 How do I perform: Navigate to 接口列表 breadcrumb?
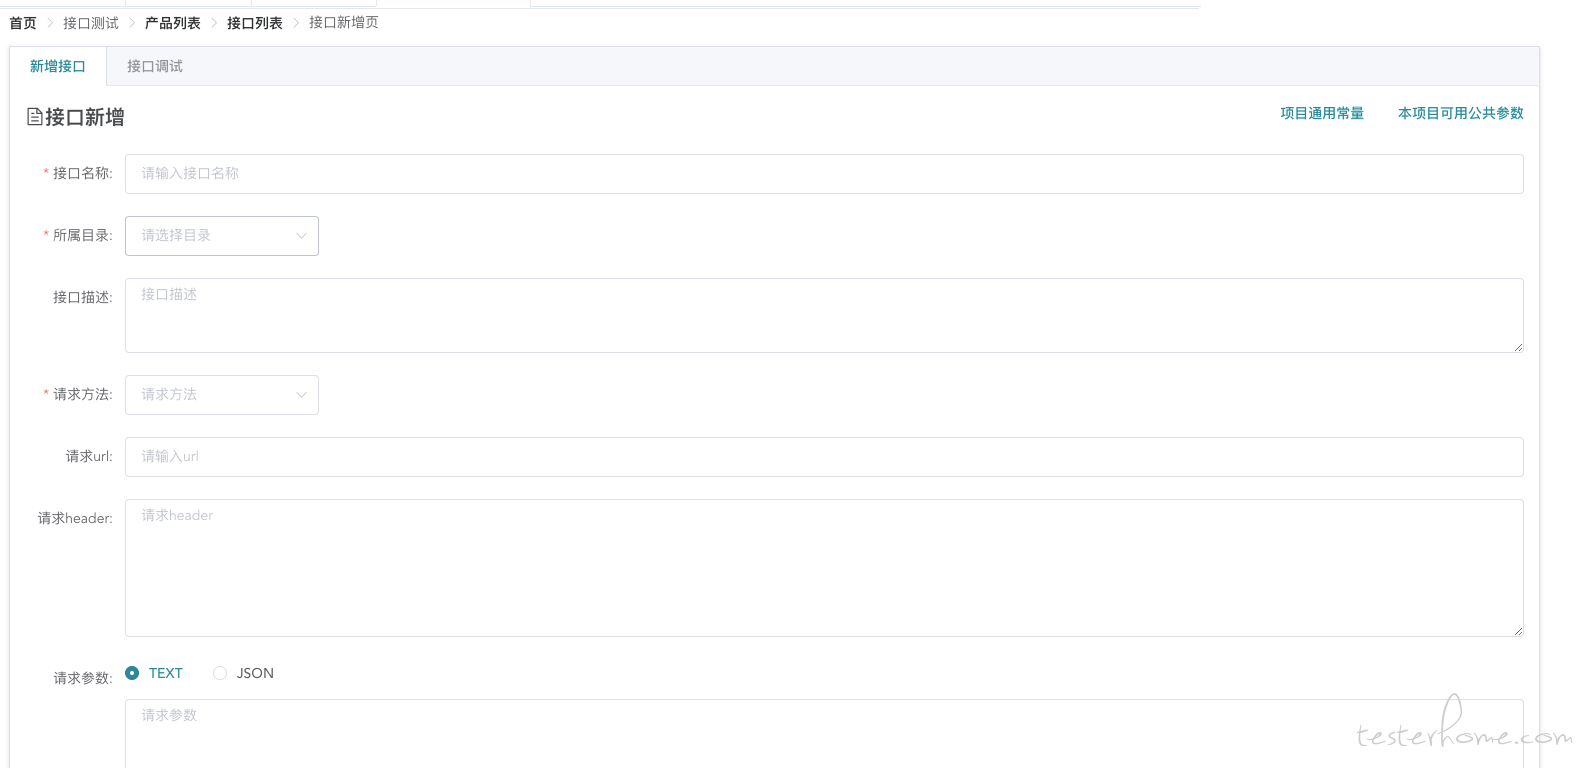click(255, 23)
